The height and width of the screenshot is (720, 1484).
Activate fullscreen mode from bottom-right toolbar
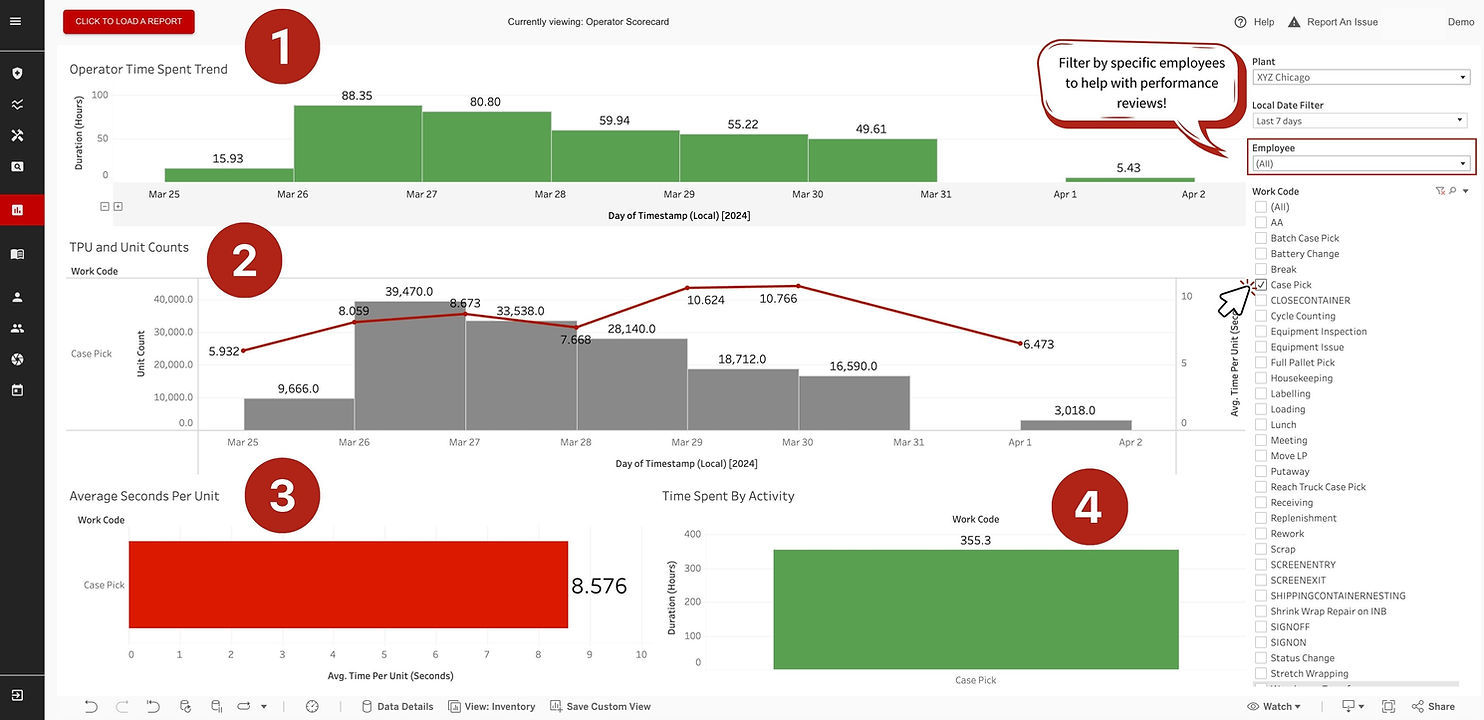point(1389,706)
